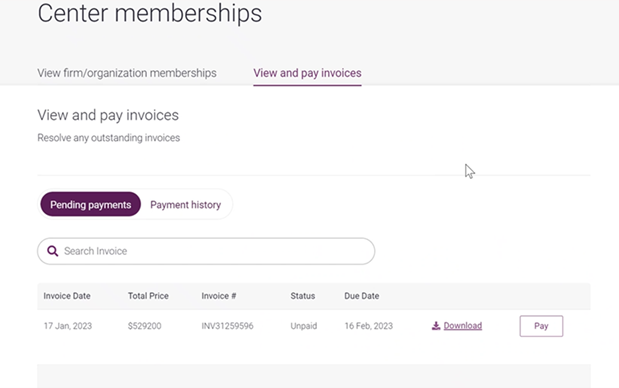619x388 pixels.
Task: Click the Unpaid status cell
Action: pos(304,326)
